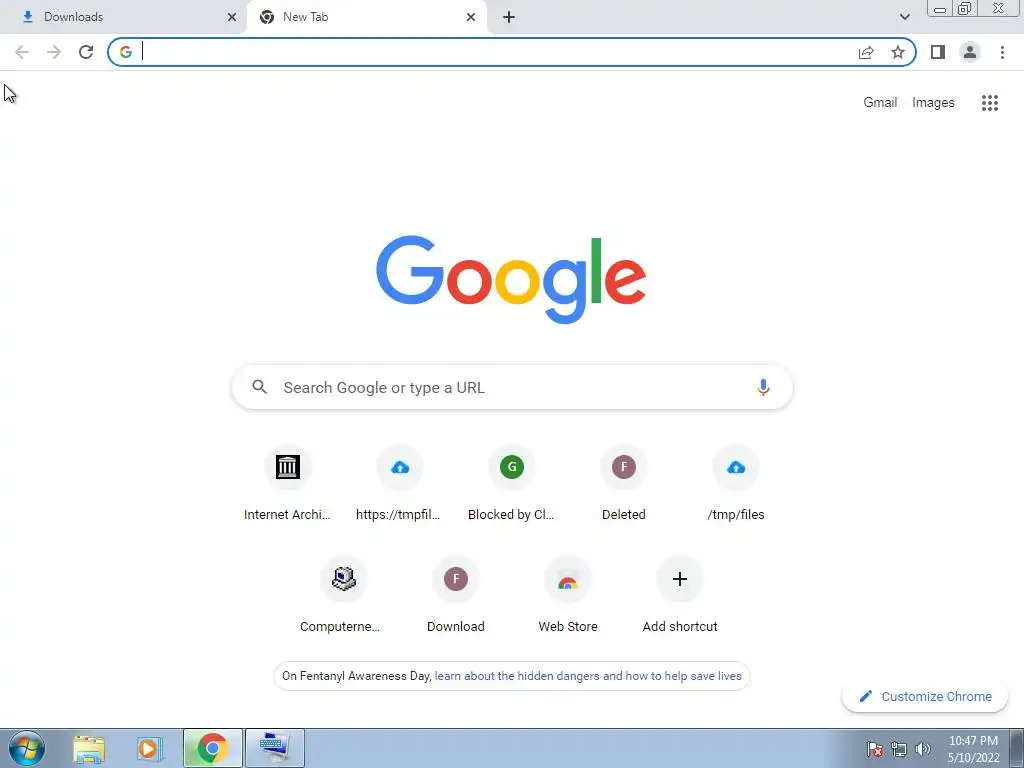The image size is (1024, 768).
Task: Open the Images link
Action: (x=933, y=103)
